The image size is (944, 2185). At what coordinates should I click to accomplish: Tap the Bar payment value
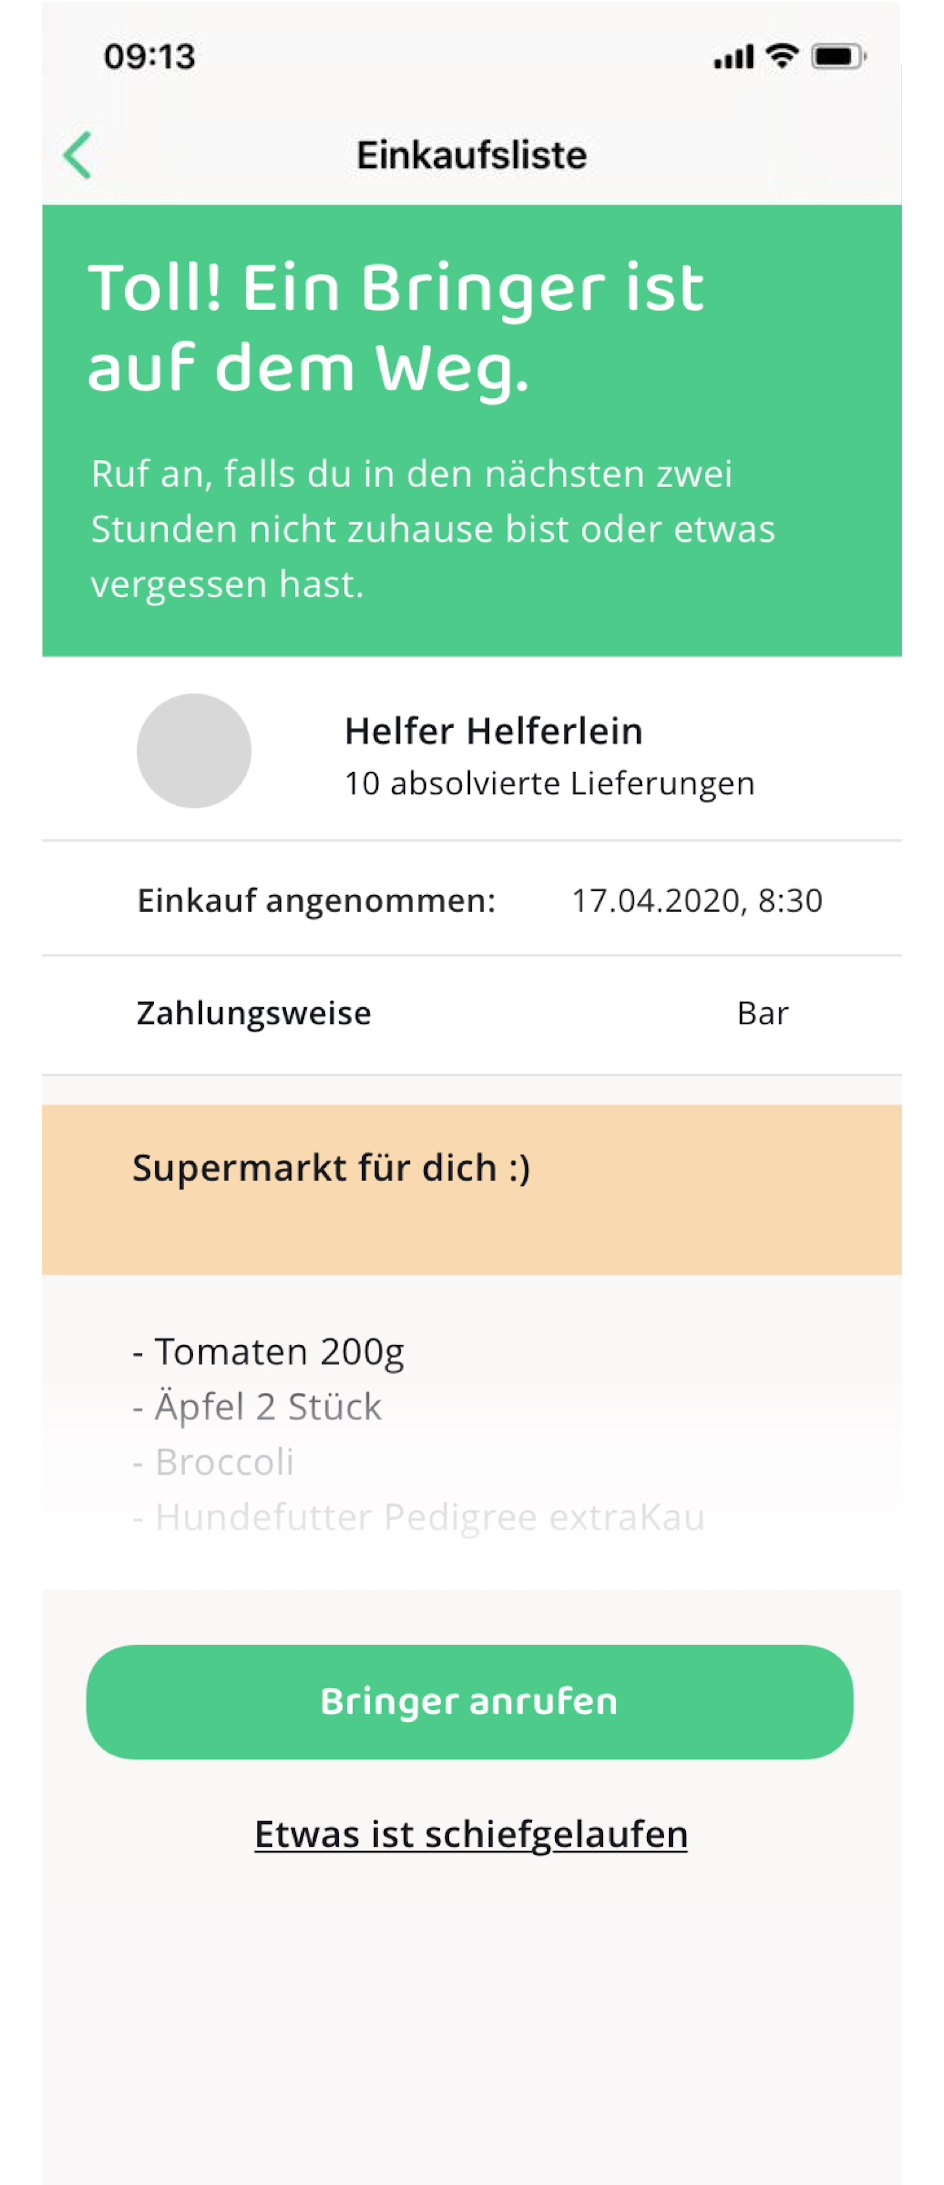click(x=763, y=1013)
